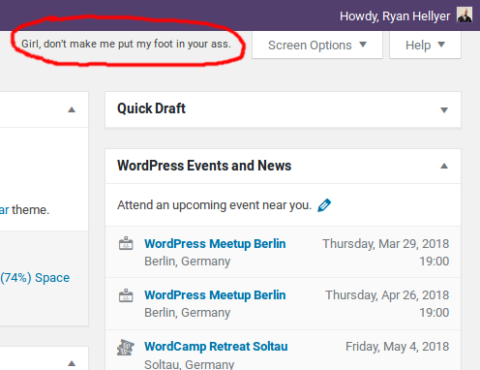
Task: Collapse the bottom-left dashboard widget
Action: (x=72, y=363)
